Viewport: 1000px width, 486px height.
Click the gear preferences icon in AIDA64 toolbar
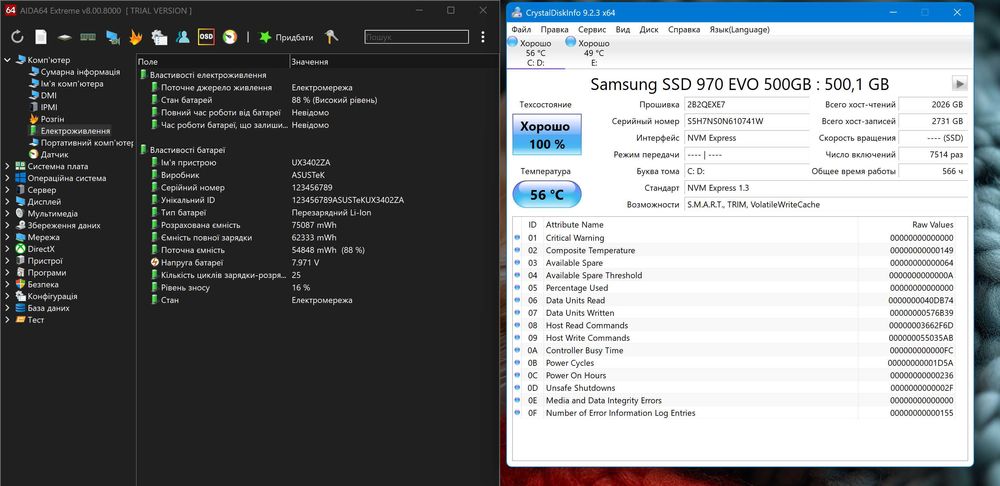pyautogui.click(x=159, y=37)
